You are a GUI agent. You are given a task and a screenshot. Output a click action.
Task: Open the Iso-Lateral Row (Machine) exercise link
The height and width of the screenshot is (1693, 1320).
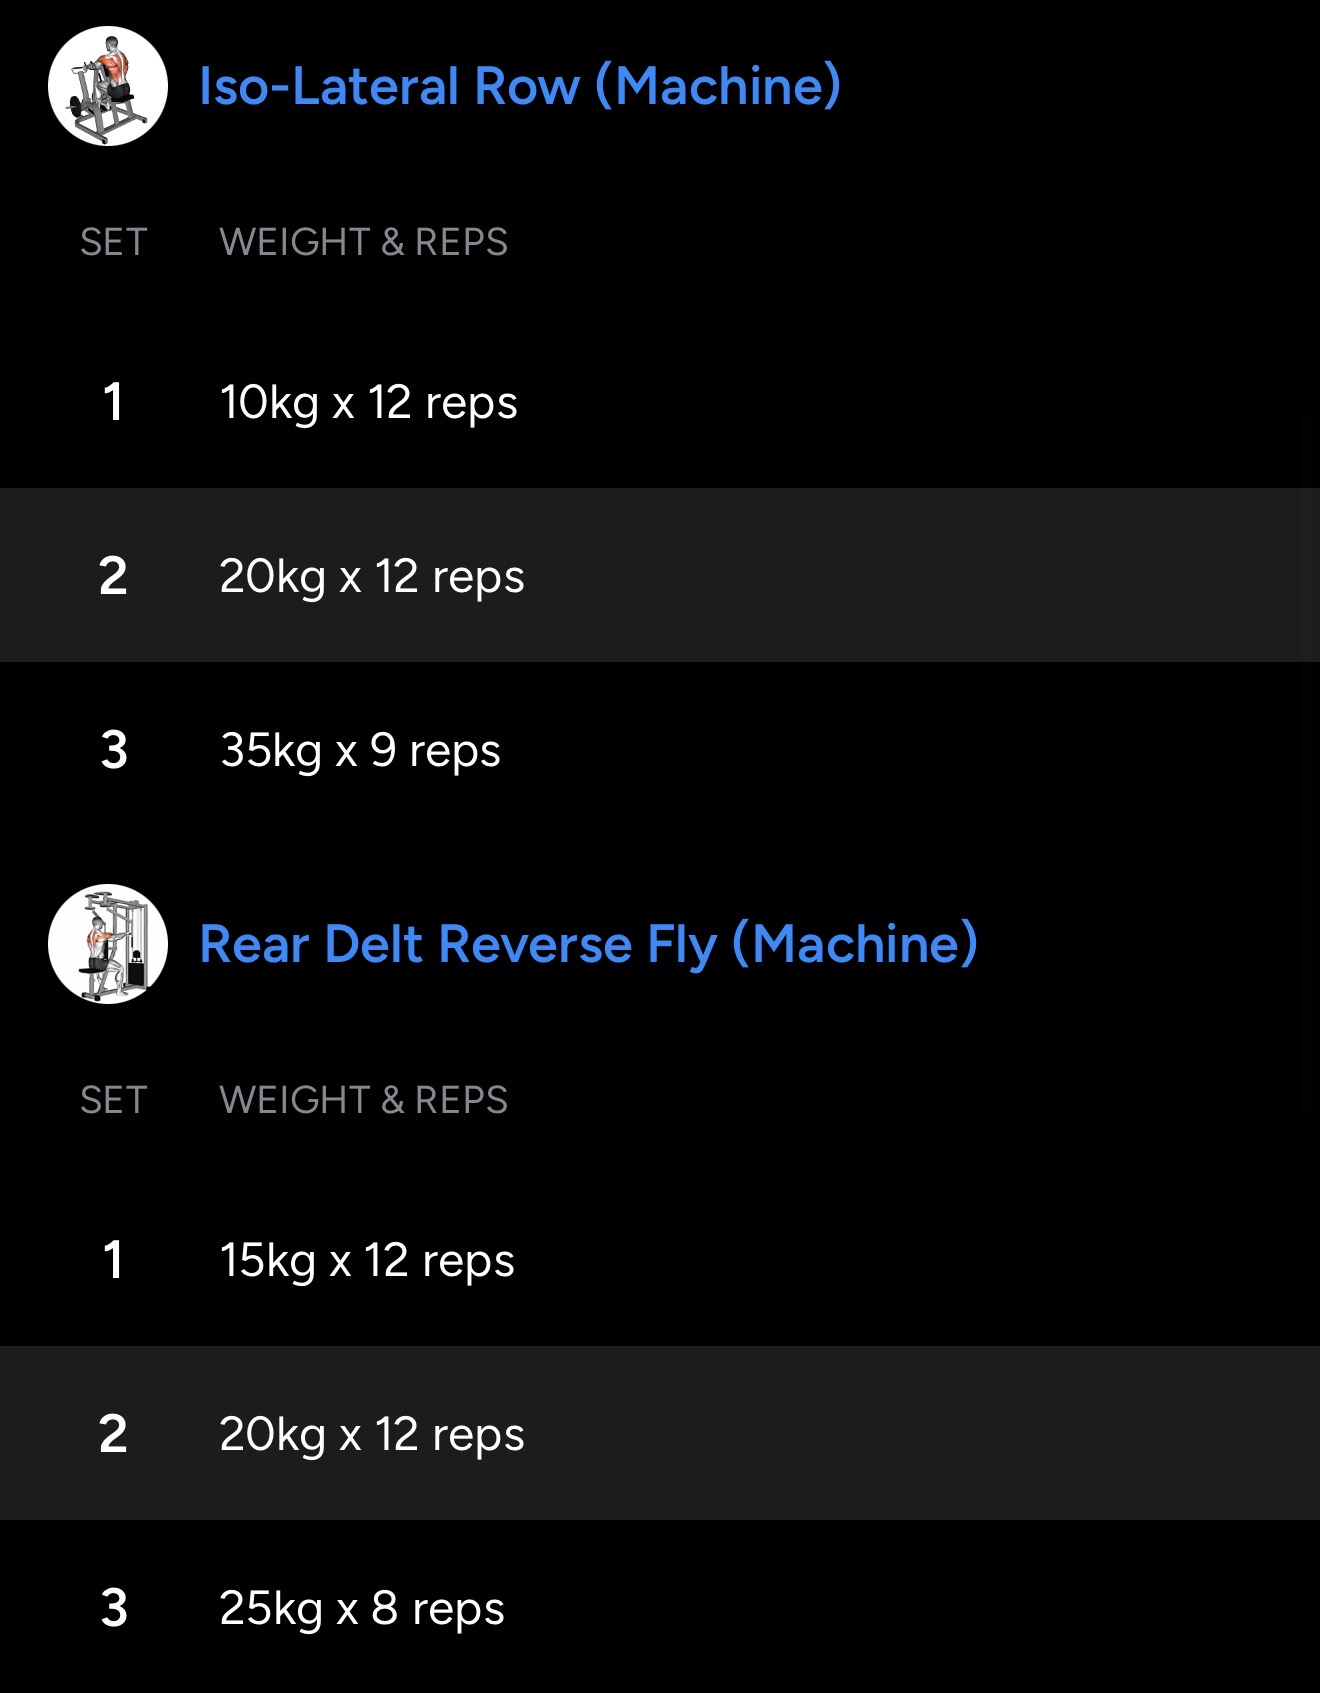519,86
